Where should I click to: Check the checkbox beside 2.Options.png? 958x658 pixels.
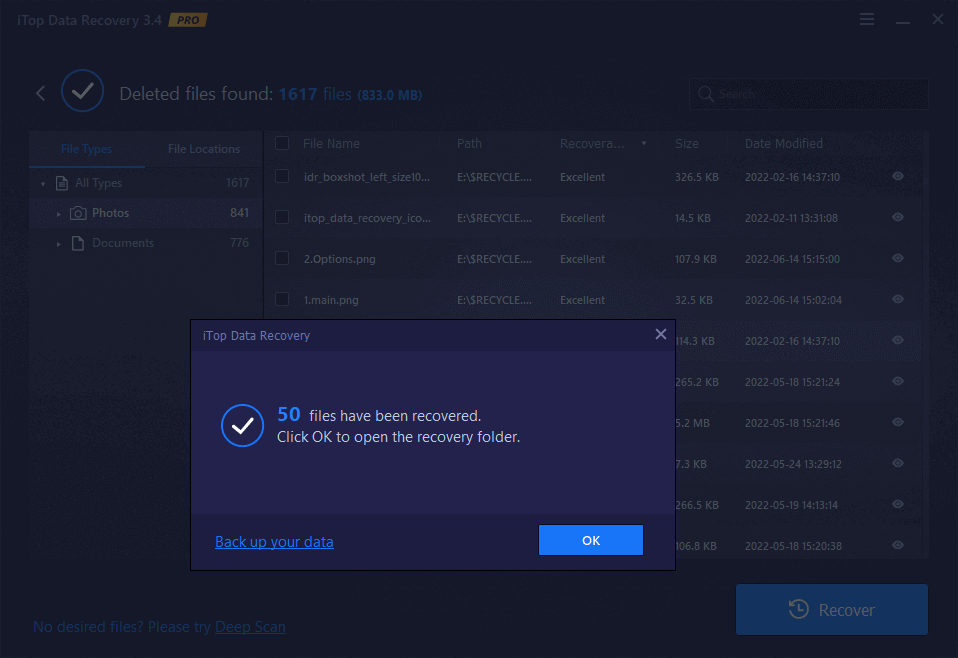[281, 258]
